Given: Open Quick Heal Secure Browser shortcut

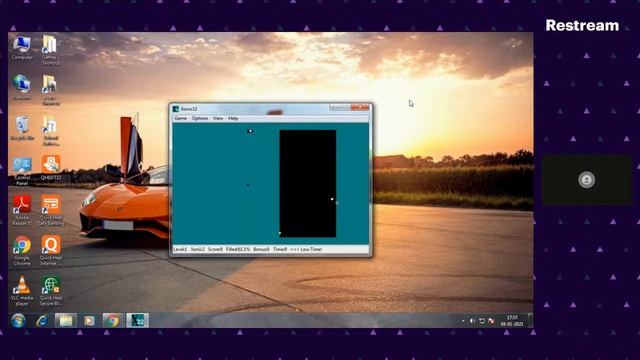Looking at the screenshot, I should (x=51, y=291).
